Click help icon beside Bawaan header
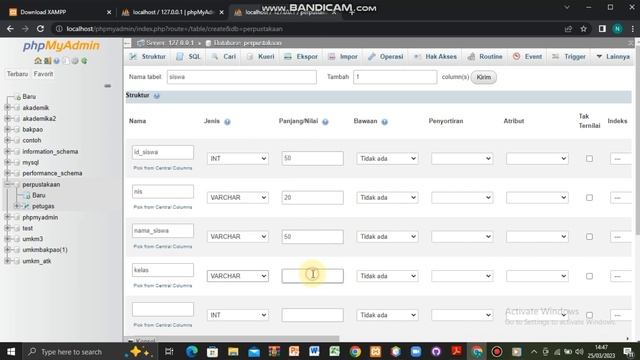This screenshot has width=640, height=360. [384, 122]
